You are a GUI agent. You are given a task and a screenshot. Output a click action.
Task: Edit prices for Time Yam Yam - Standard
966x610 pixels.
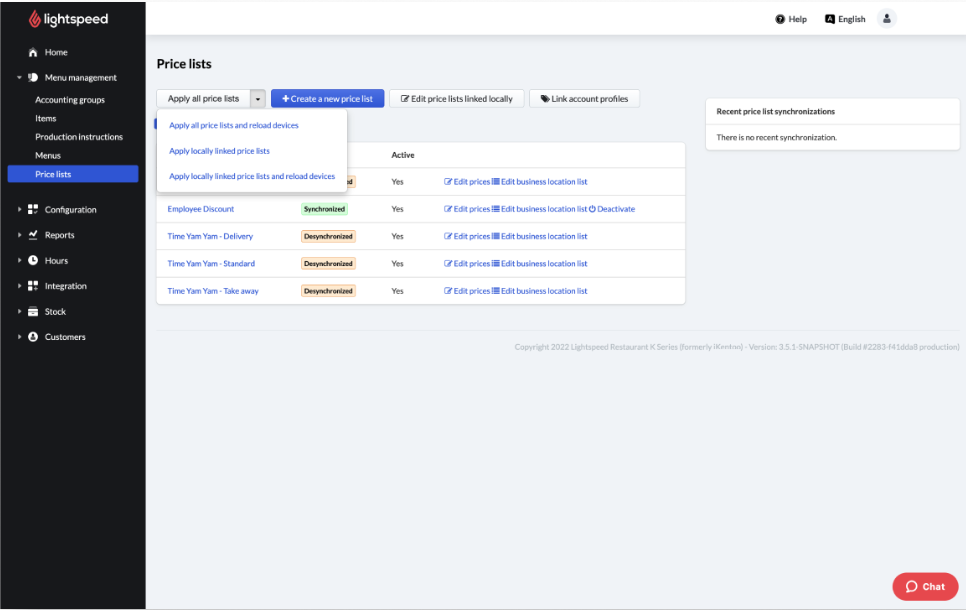coord(467,264)
